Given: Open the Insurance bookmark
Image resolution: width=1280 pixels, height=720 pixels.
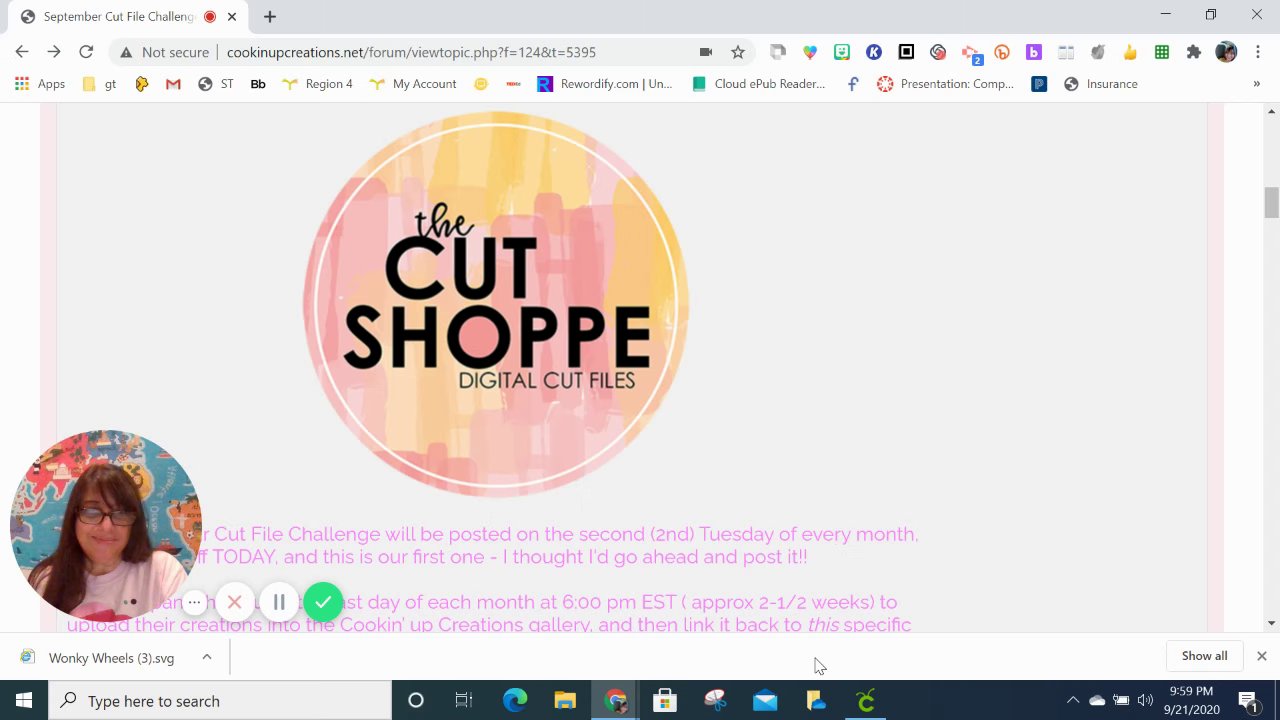Looking at the screenshot, I should coord(1101,84).
